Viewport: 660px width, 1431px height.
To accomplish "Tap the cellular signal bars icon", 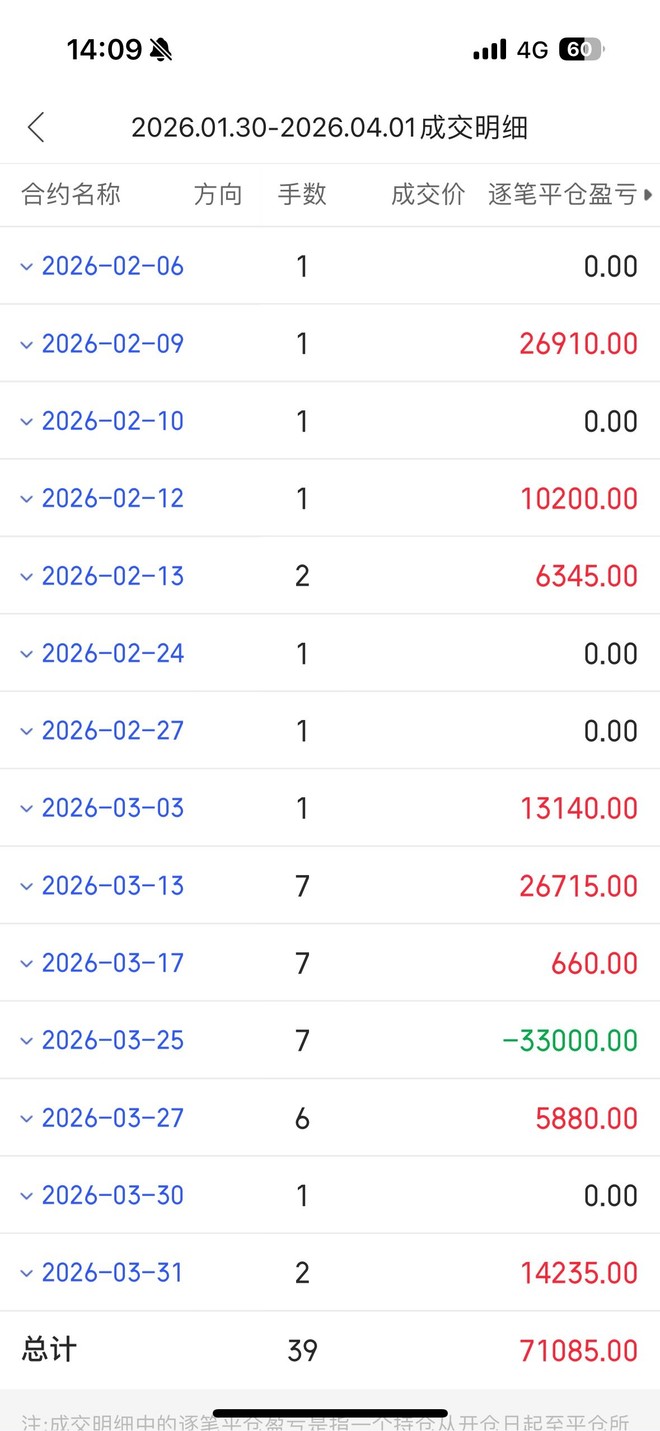I will click(x=490, y=49).
